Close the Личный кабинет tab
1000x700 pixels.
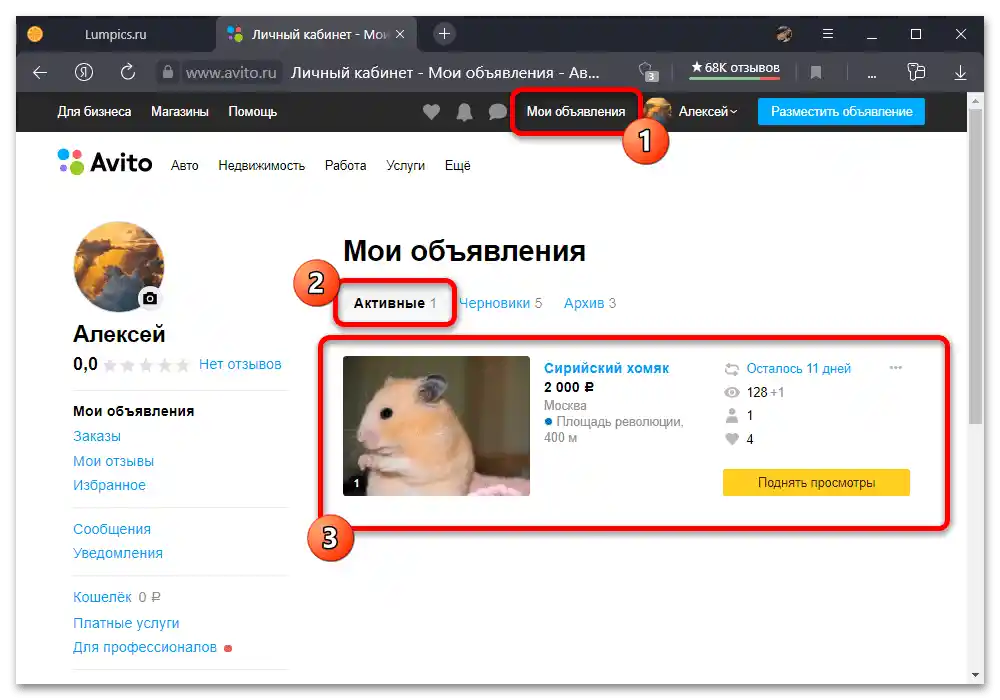coord(400,34)
